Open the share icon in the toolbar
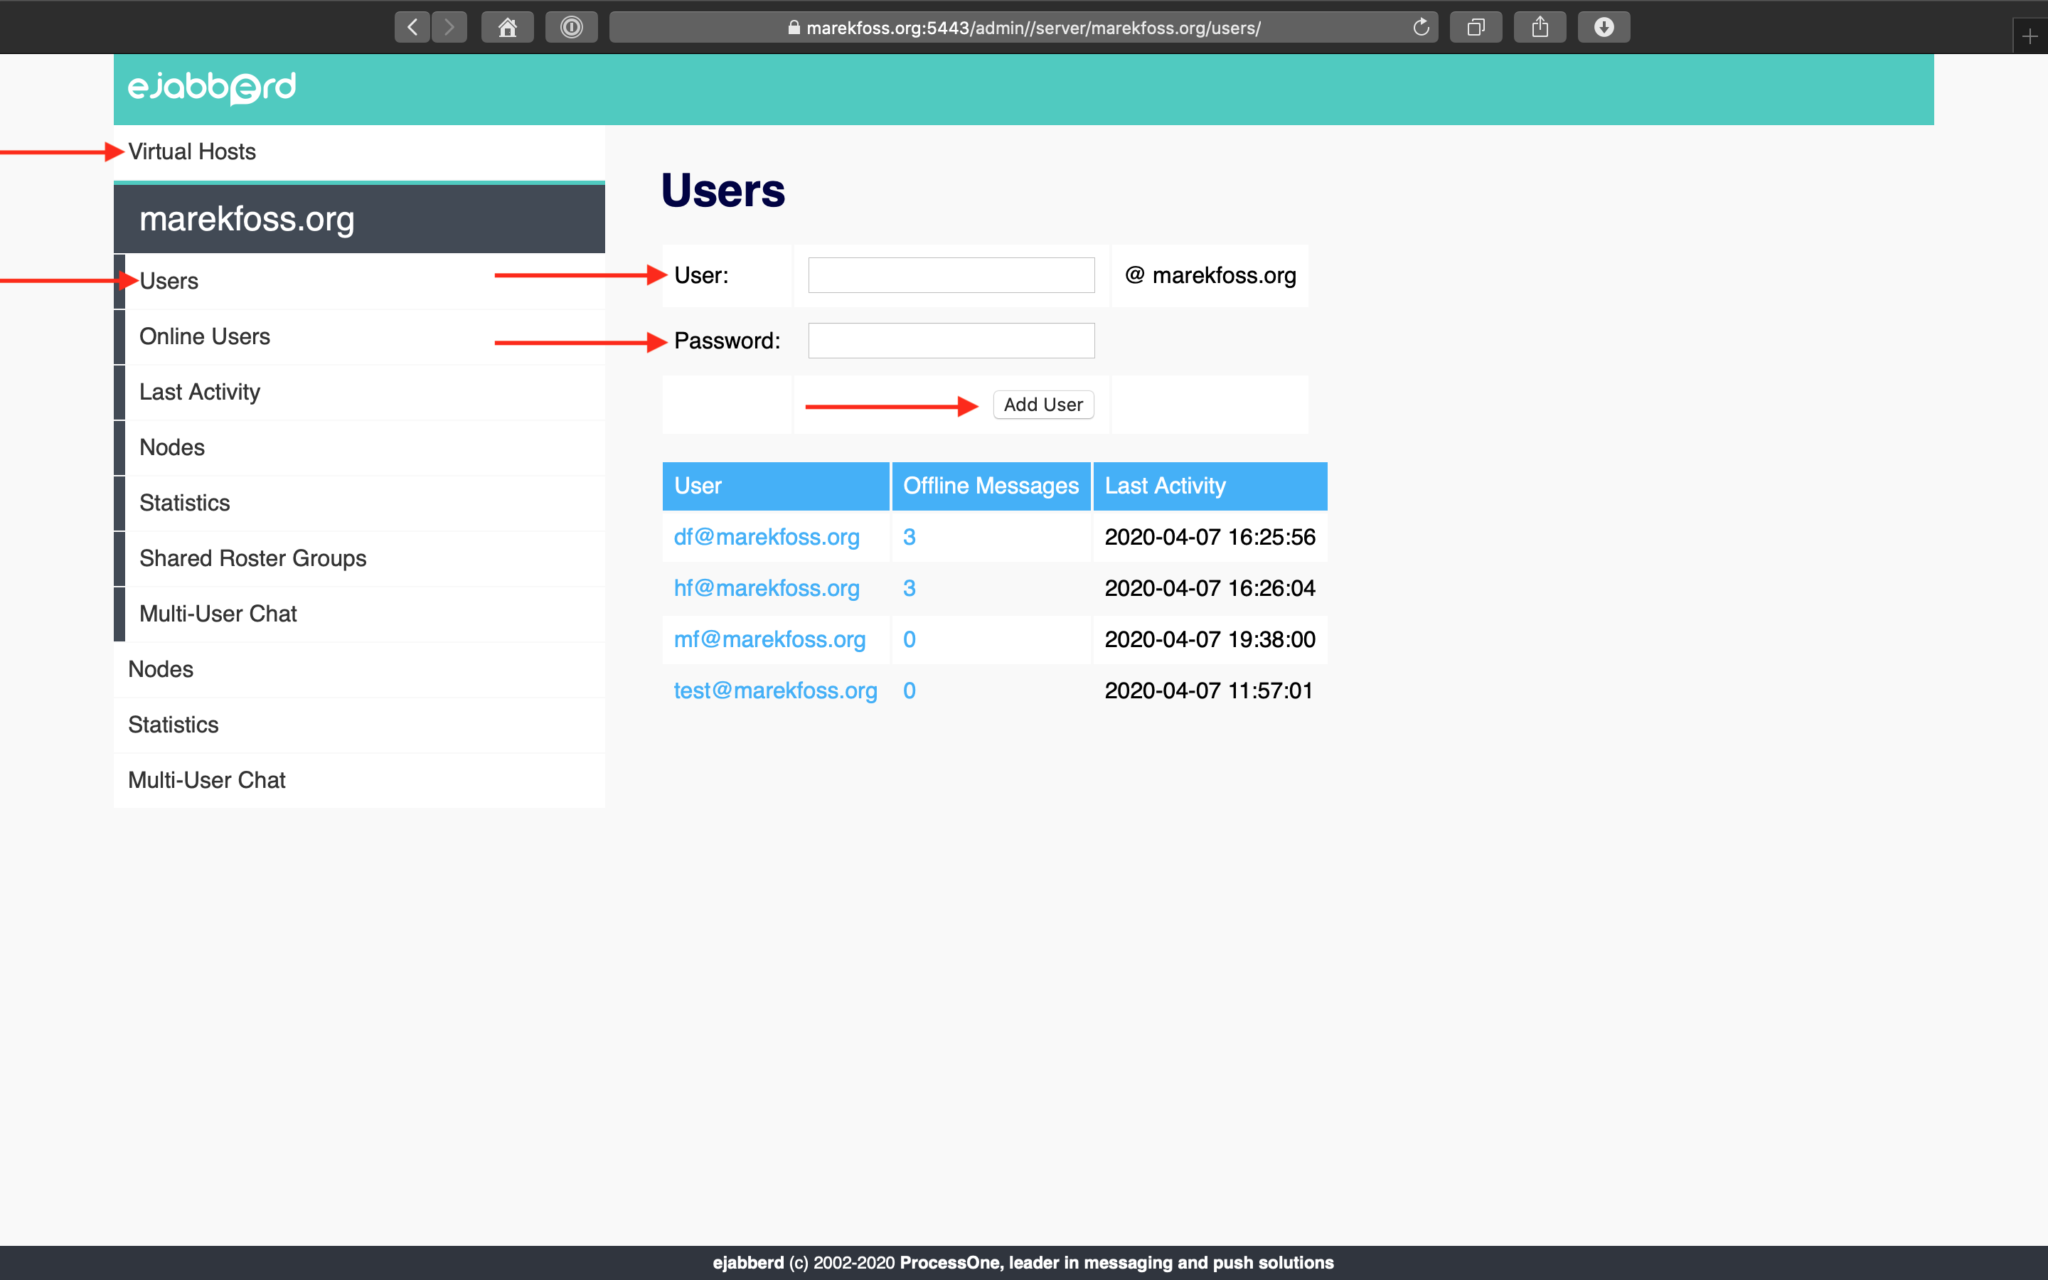The width and height of the screenshot is (2048, 1280). [1540, 27]
